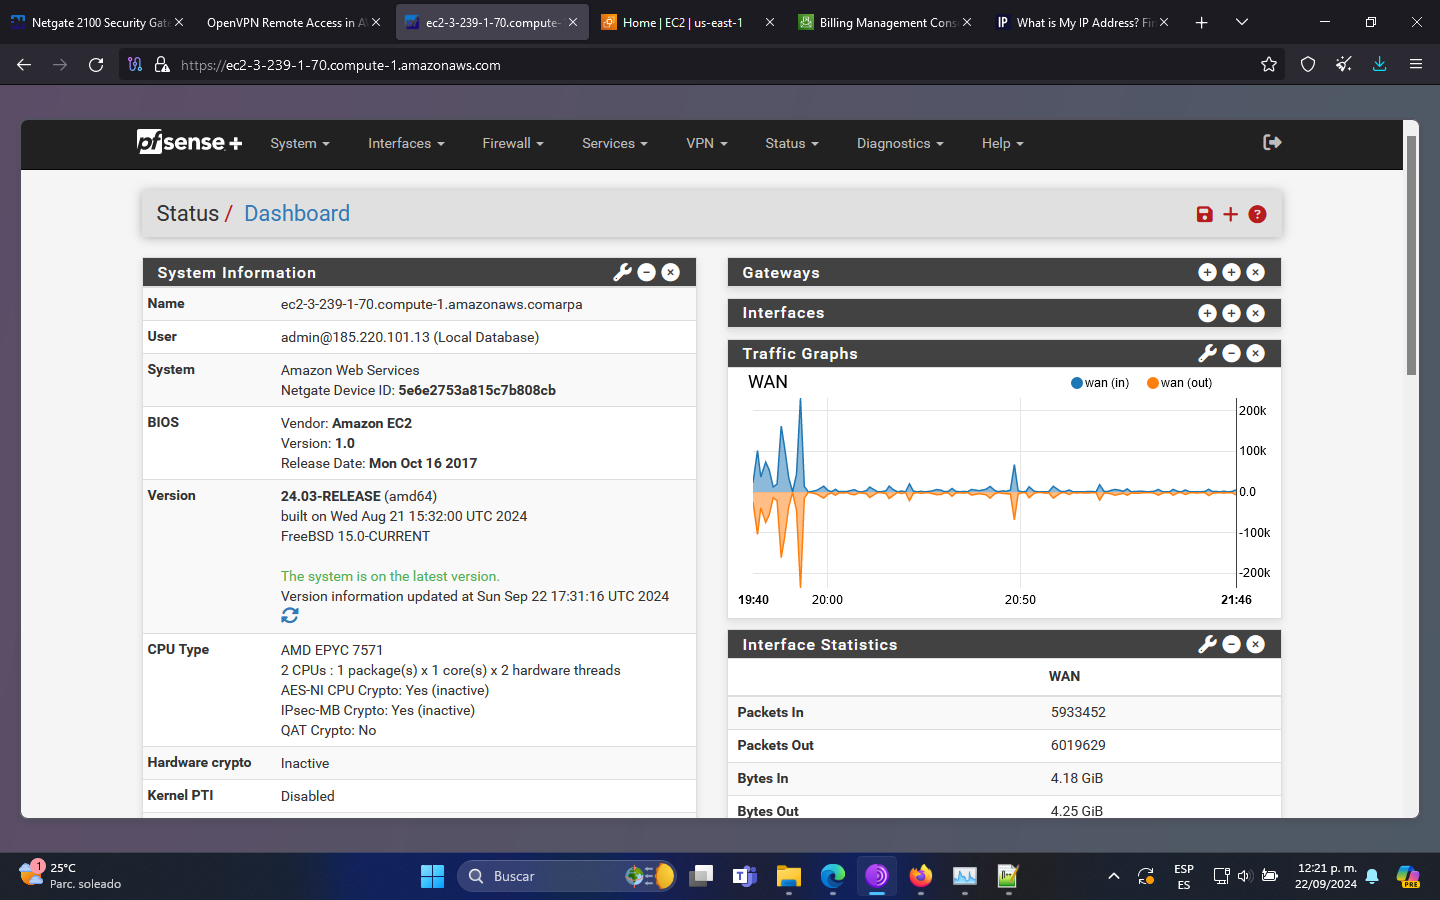Click the Interfaces widget title
Viewport: 1440px width, 900px height.
[x=783, y=313]
